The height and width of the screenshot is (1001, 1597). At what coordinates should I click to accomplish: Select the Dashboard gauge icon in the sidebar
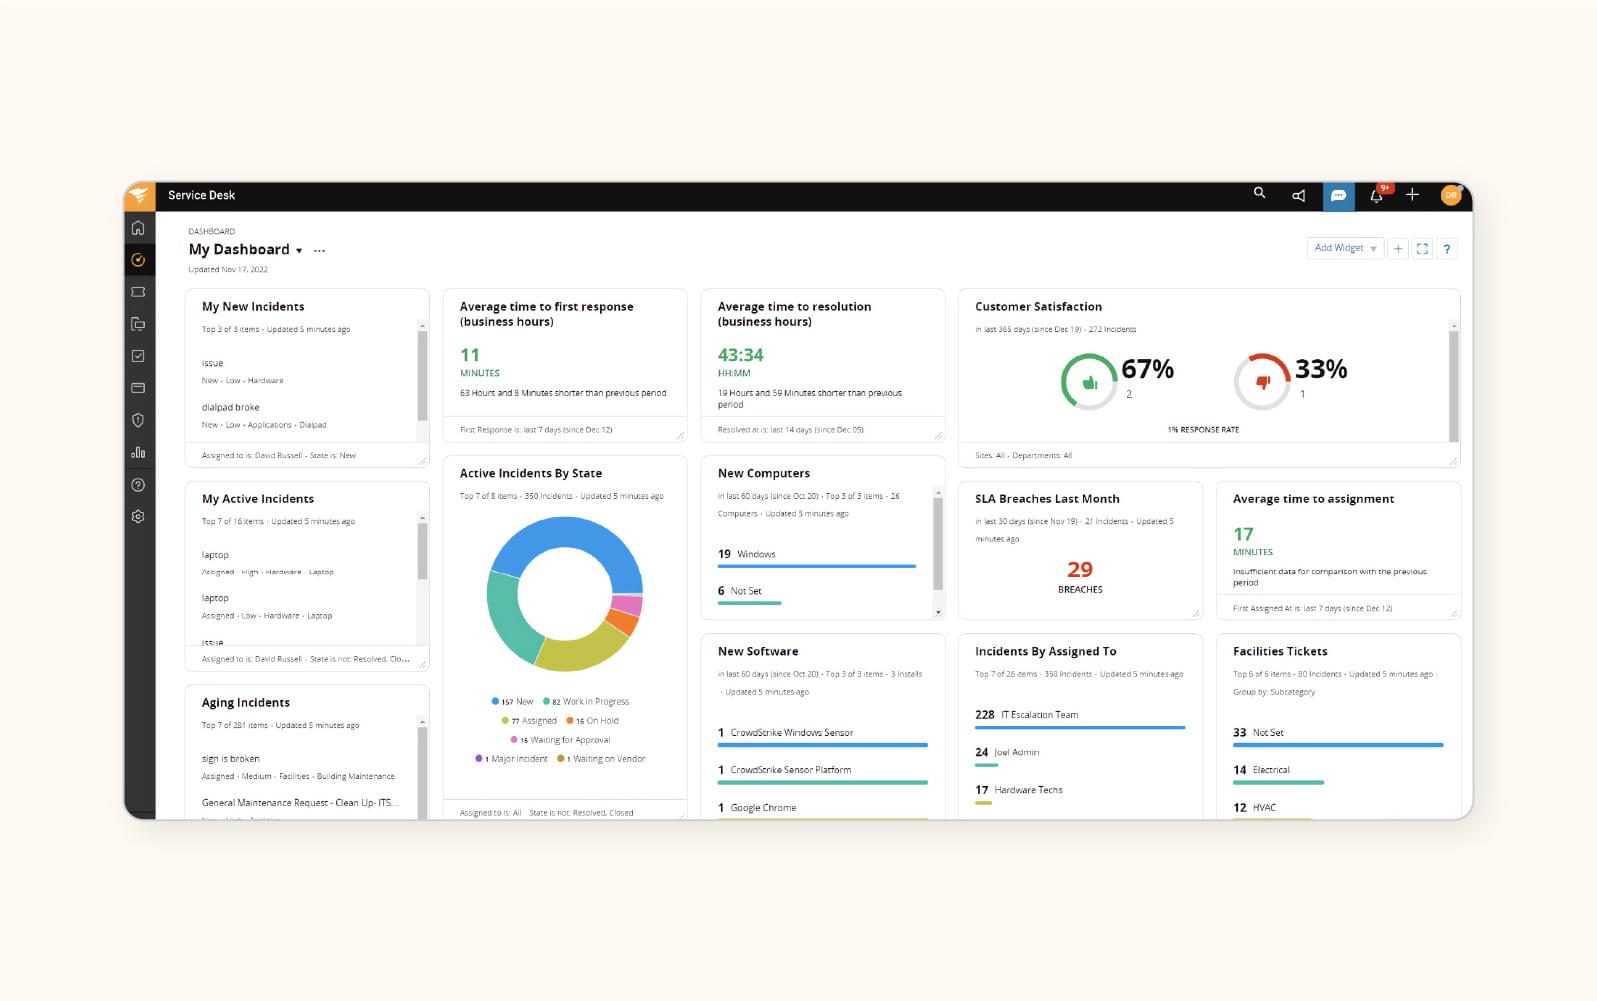click(x=138, y=260)
